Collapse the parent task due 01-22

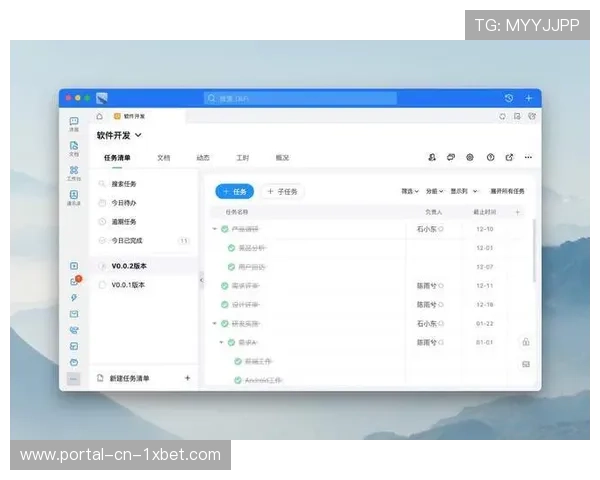pos(215,323)
